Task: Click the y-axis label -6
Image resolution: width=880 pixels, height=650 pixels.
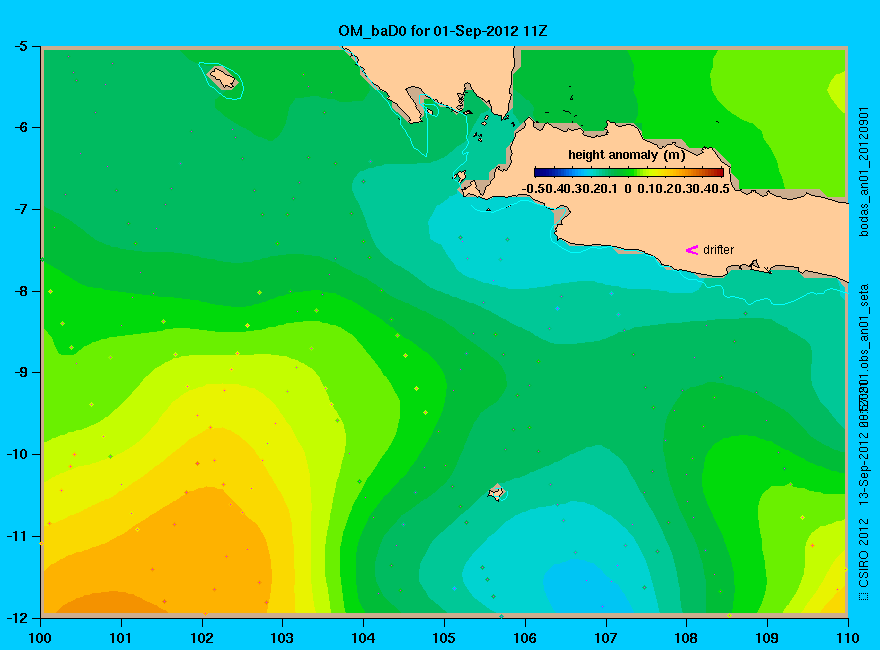Action: [x=21, y=127]
